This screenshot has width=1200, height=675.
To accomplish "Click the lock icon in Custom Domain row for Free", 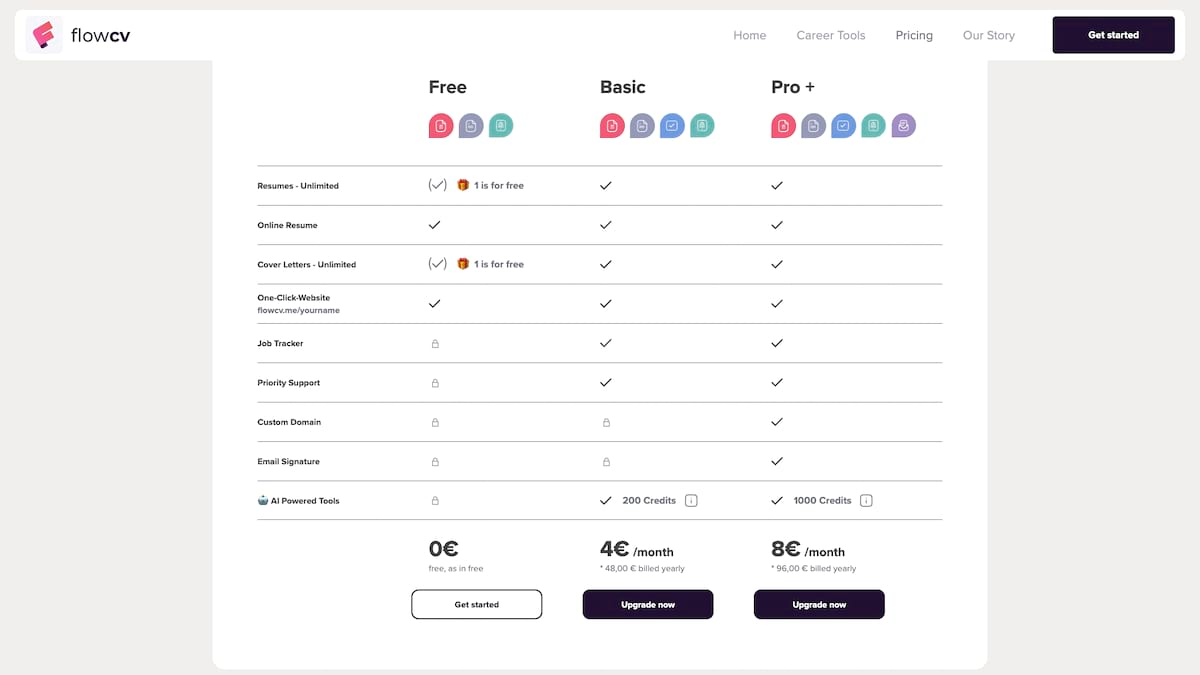I will pyautogui.click(x=435, y=422).
